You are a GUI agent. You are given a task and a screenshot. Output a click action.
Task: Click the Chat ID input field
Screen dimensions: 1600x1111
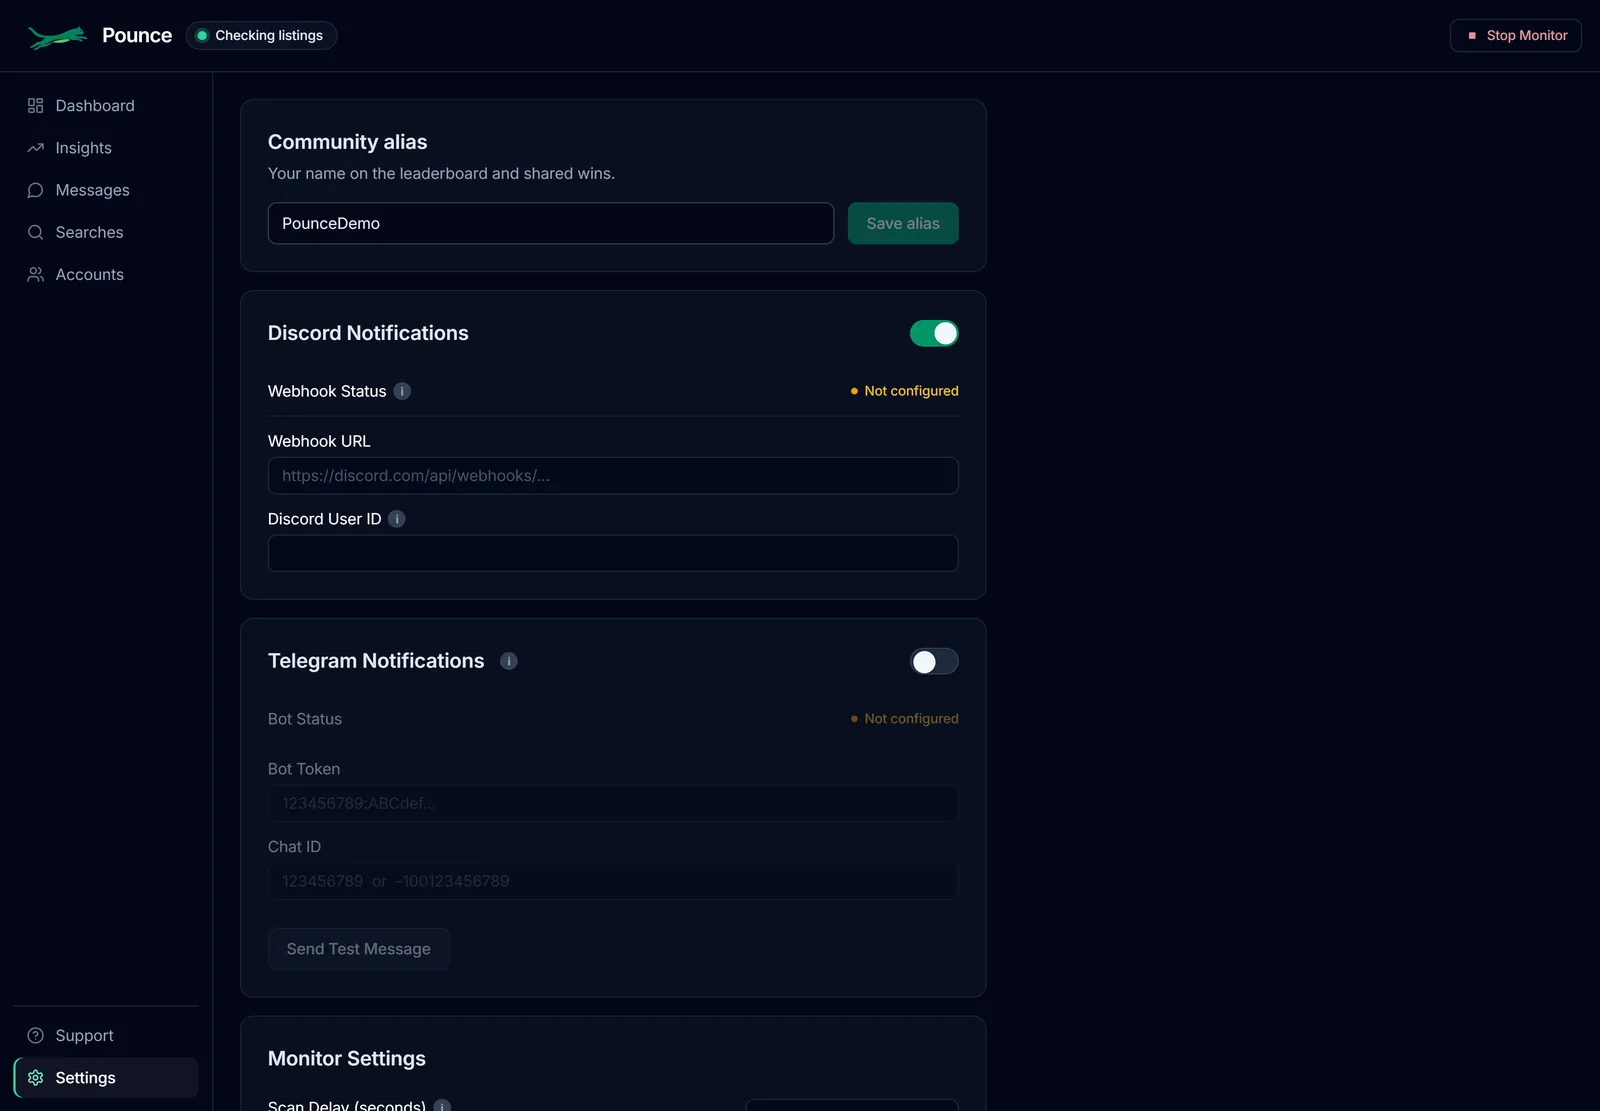click(613, 881)
